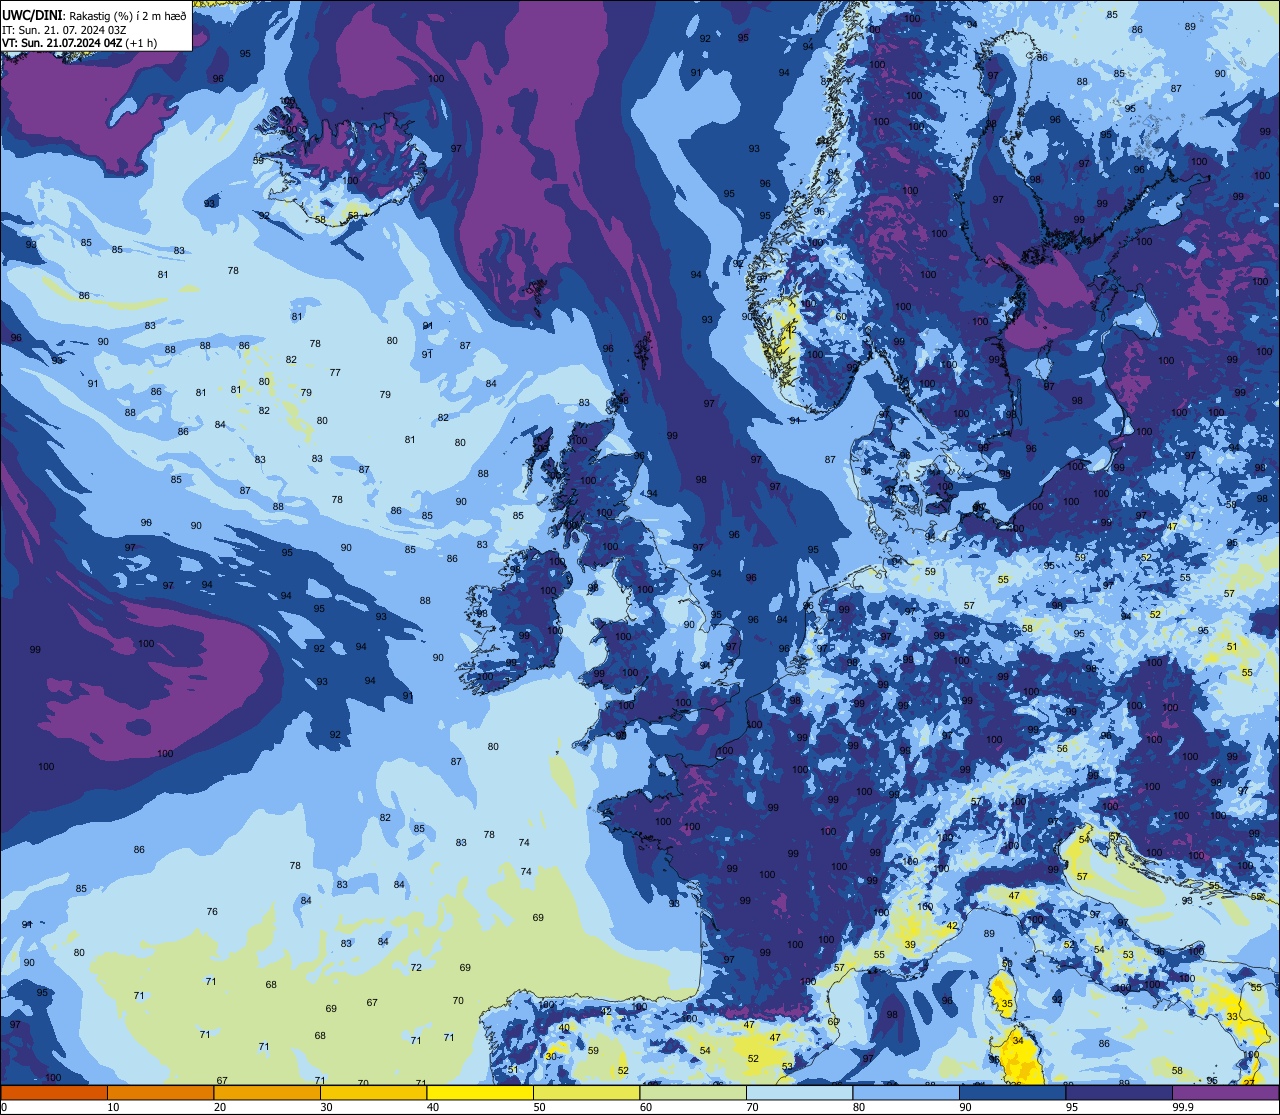Click the 80–90% medium blue legend swatch

pos(906,1092)
